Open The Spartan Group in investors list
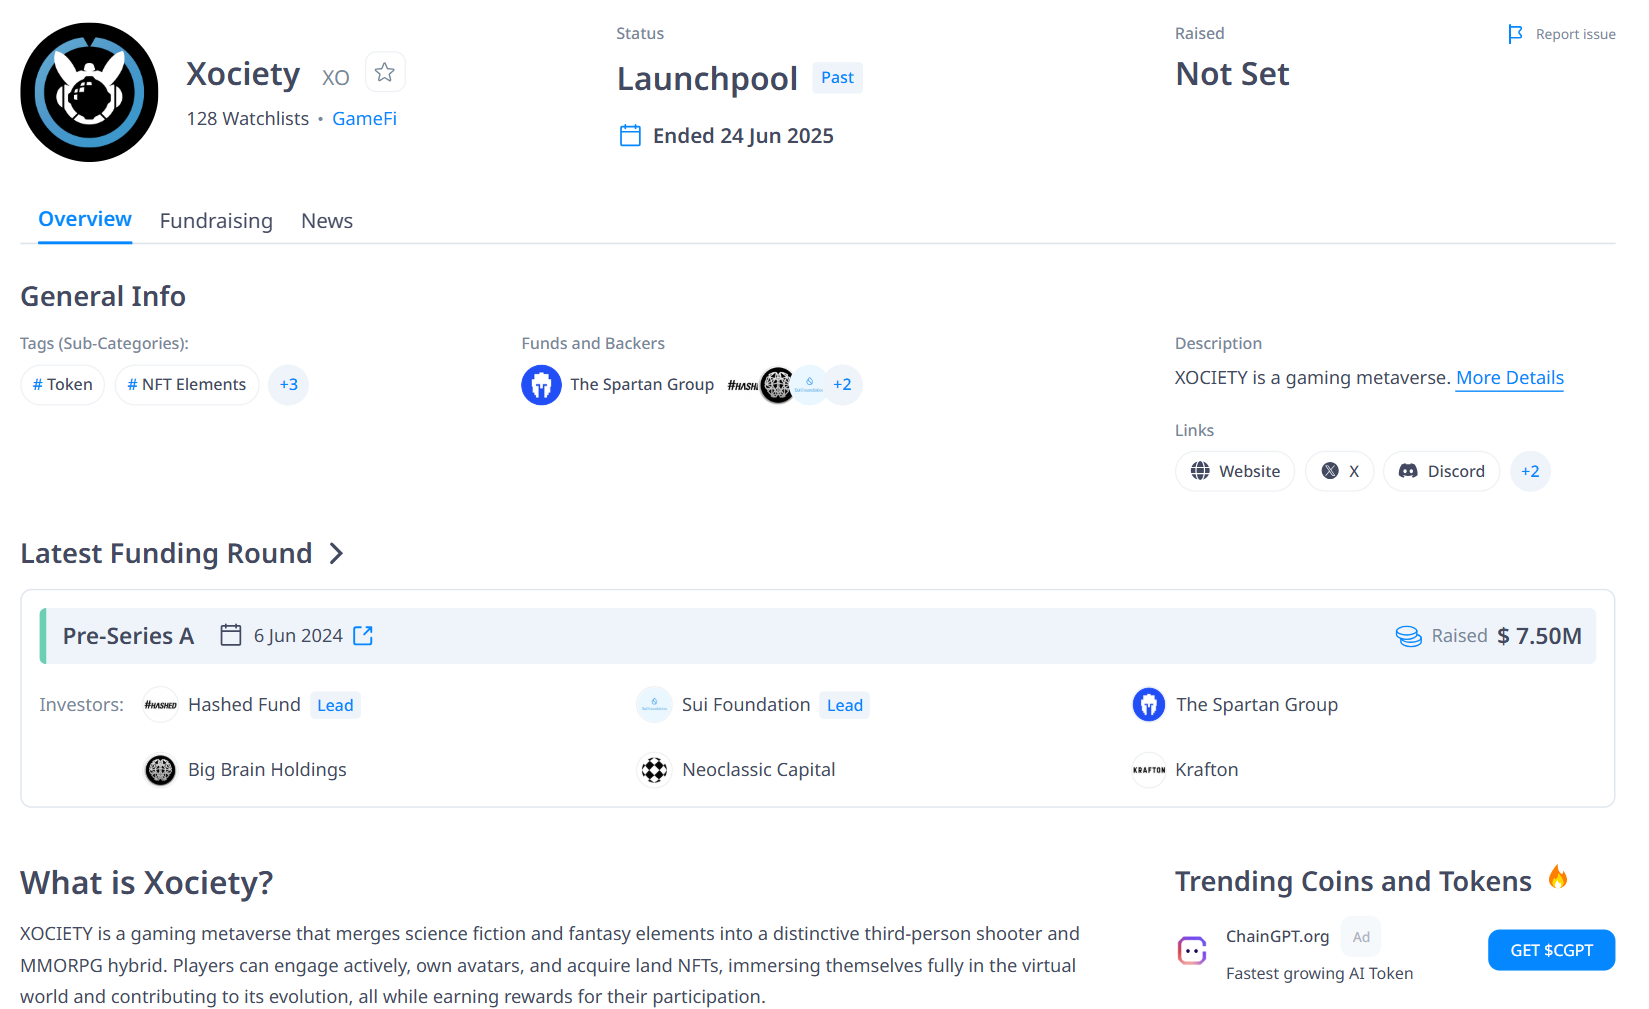Image resolution: width=1649 pixels, height=1009 pixels. [1257, 705]
